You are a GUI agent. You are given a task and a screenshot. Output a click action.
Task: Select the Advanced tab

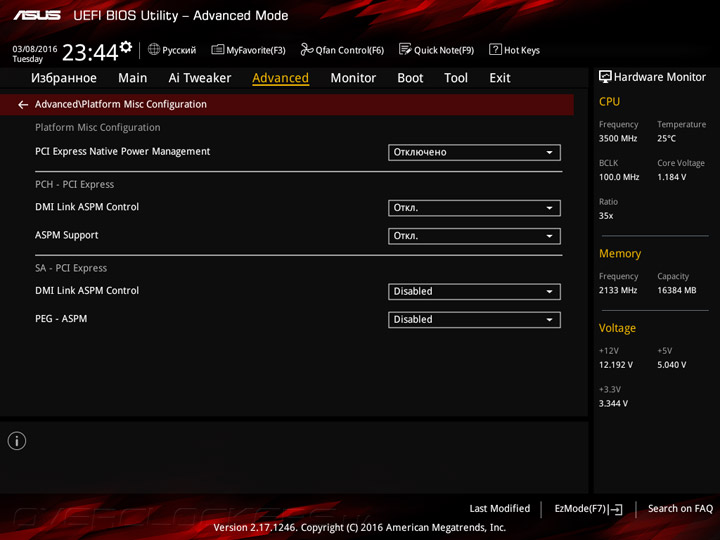click(281, 78)
